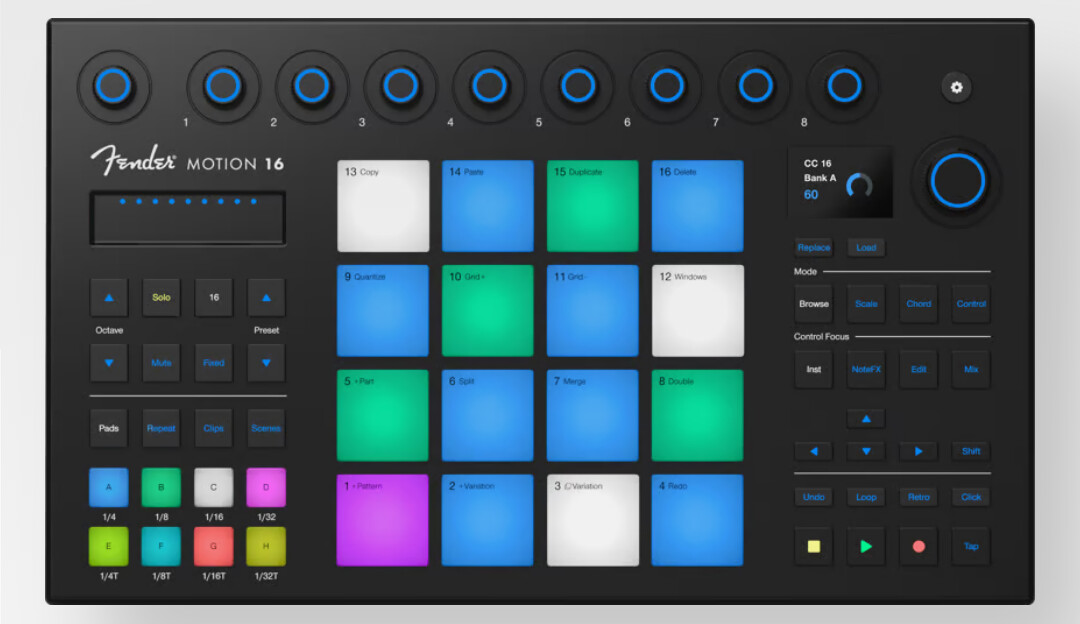Click the Preset down arrow
The height and width of the screenshot is (624, 1080).
click(266, 363)
